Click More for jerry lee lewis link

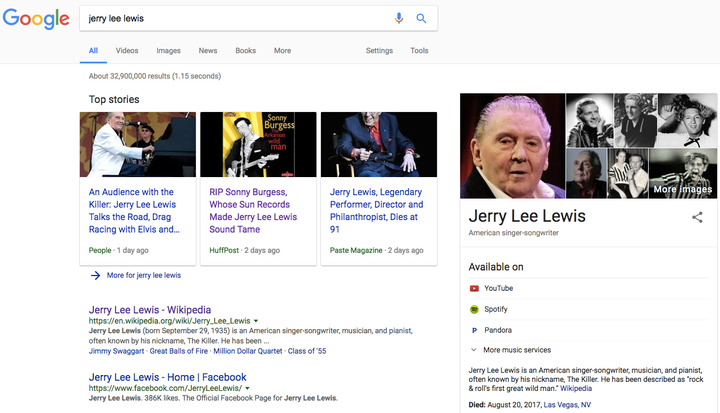point(144,275)
